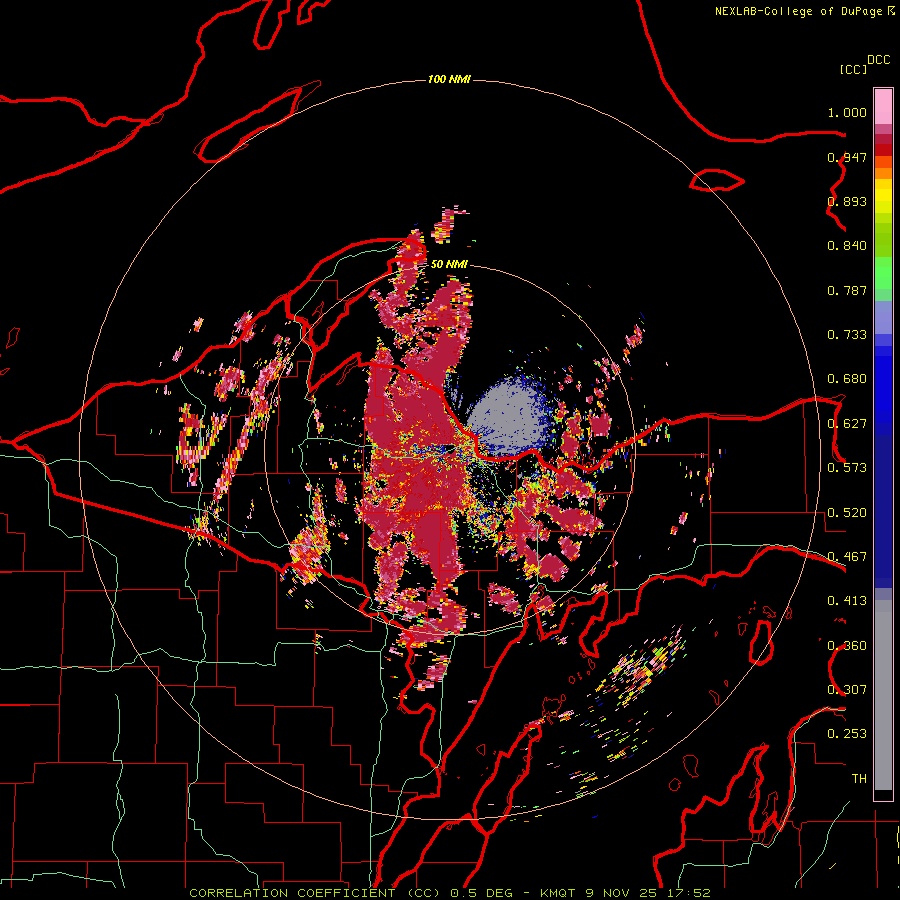
Task: Select the 1.000 value on color scale
Action: pyautogui.click(x=847, y=112)
